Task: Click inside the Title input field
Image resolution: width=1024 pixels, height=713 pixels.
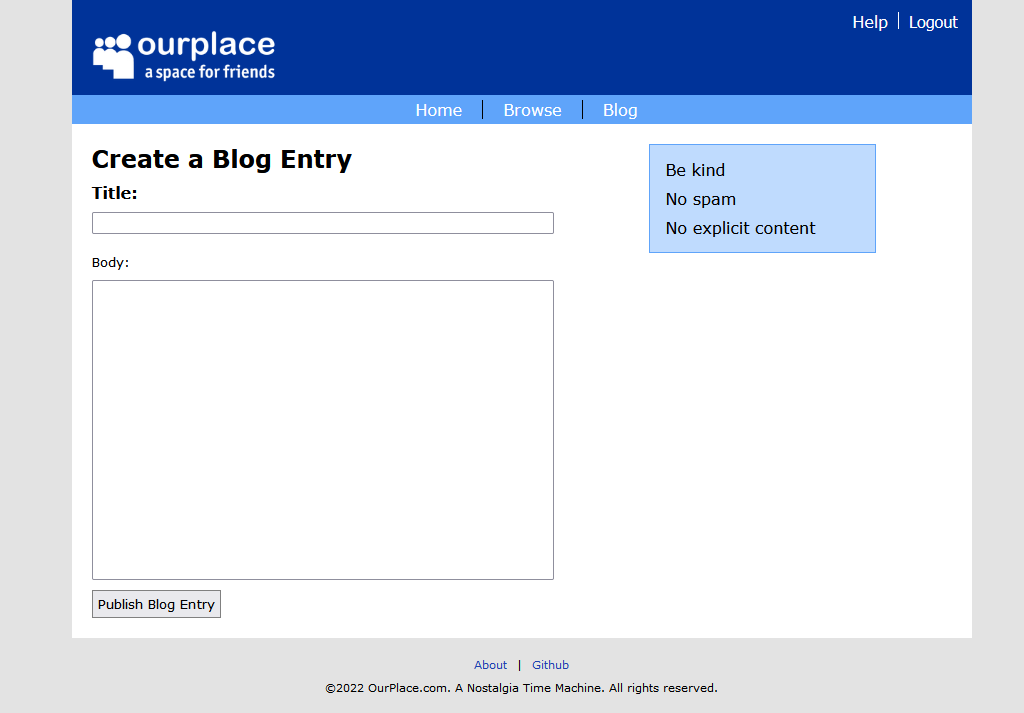Action: 322,222
